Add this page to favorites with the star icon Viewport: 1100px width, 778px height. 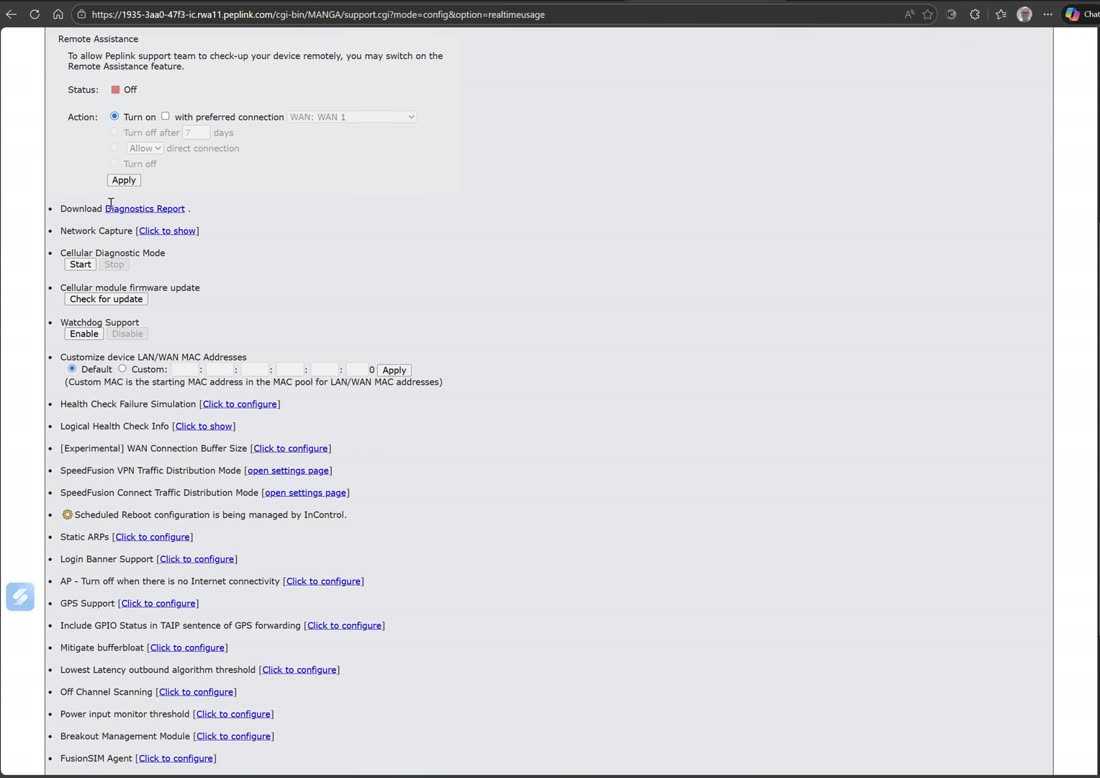pos(928,14)
